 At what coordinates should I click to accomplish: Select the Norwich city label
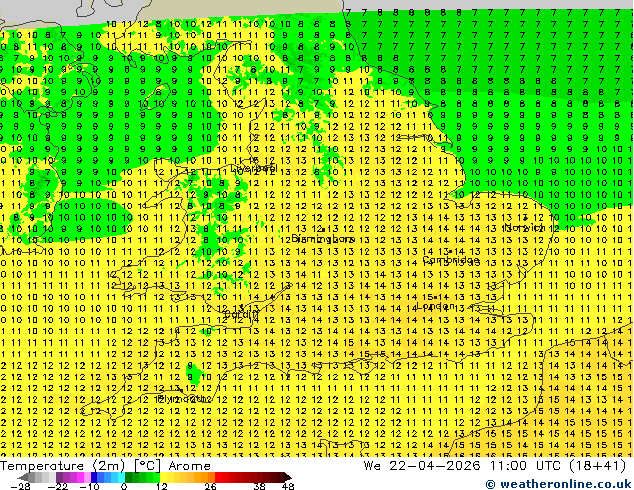524,226
